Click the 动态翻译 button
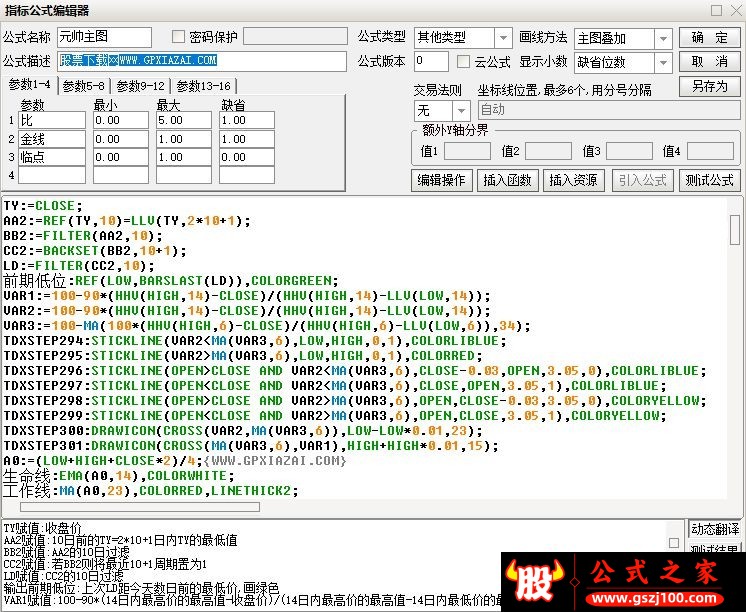Screen dimensions: 746x612 [715, 529]
